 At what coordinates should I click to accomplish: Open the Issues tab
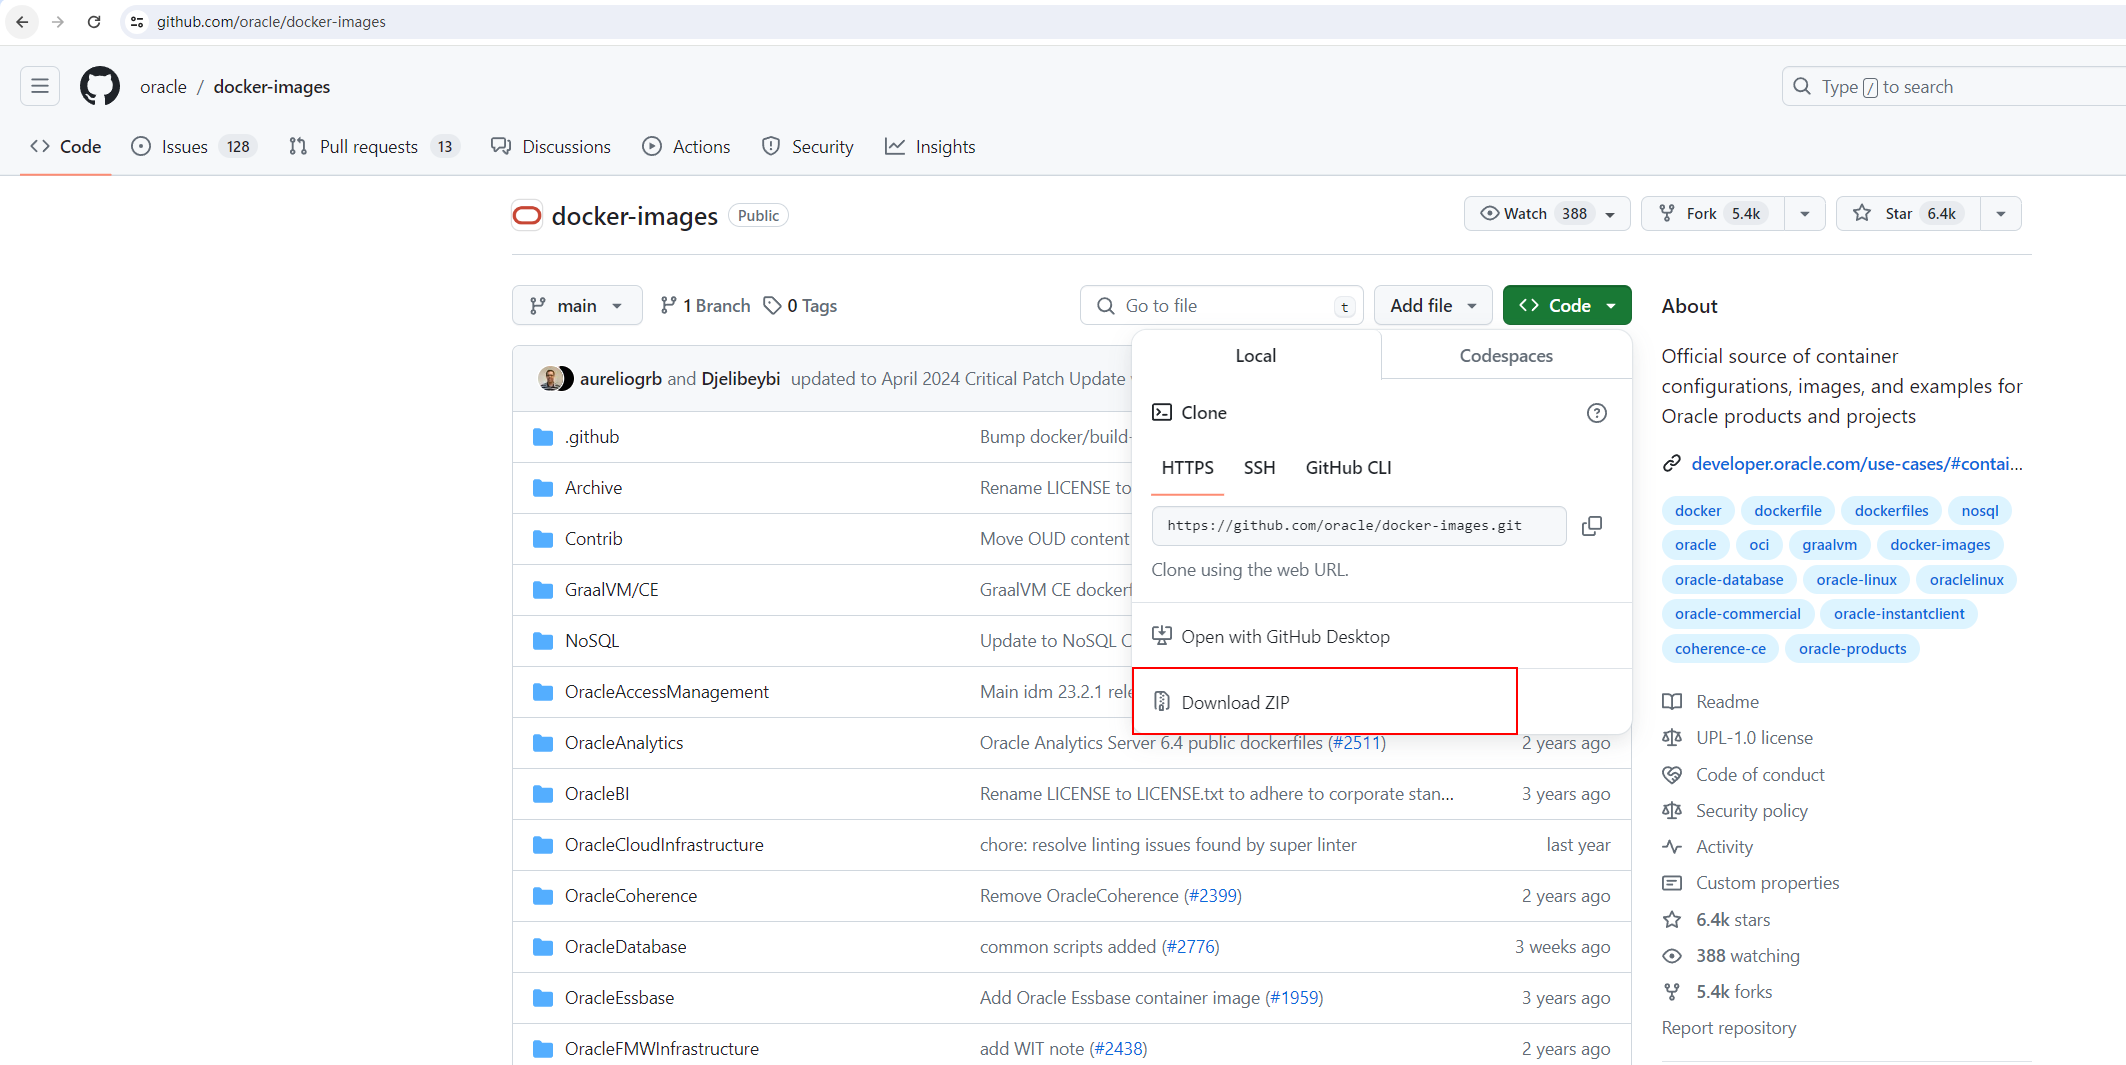[x=194, y=147]
